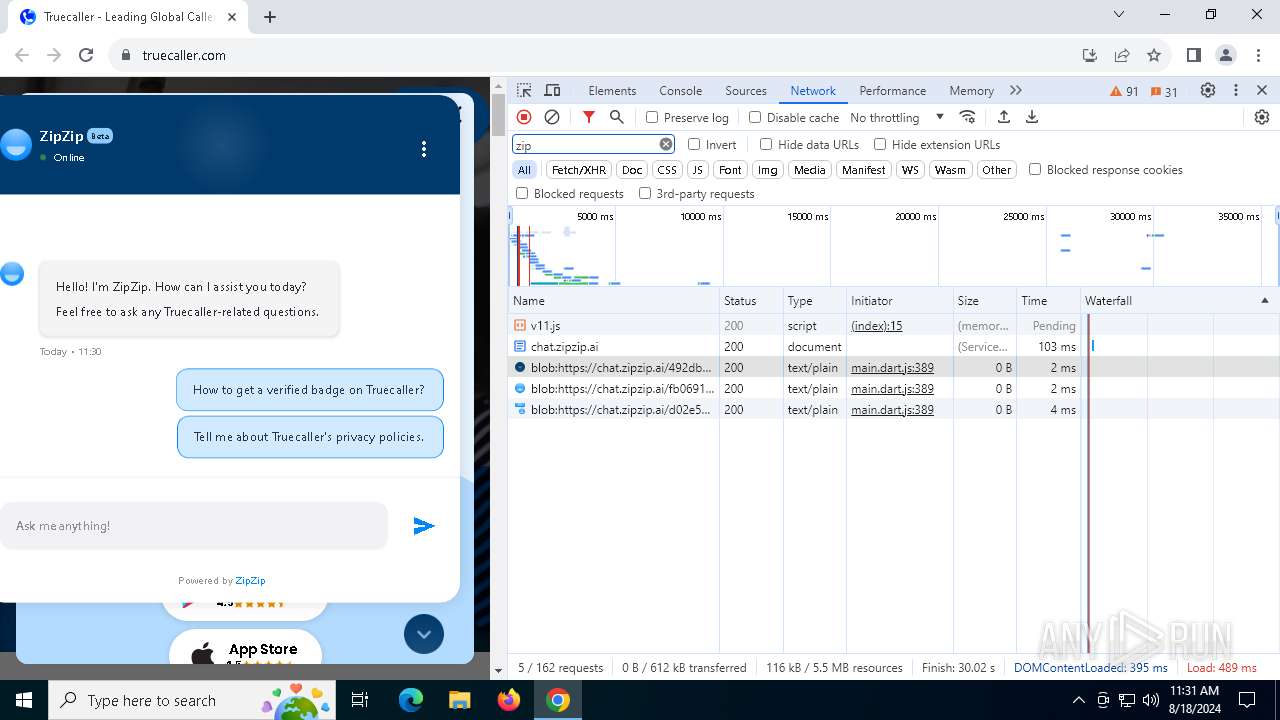Open DevTools settings gear icon

click(x=1208, y=90)
